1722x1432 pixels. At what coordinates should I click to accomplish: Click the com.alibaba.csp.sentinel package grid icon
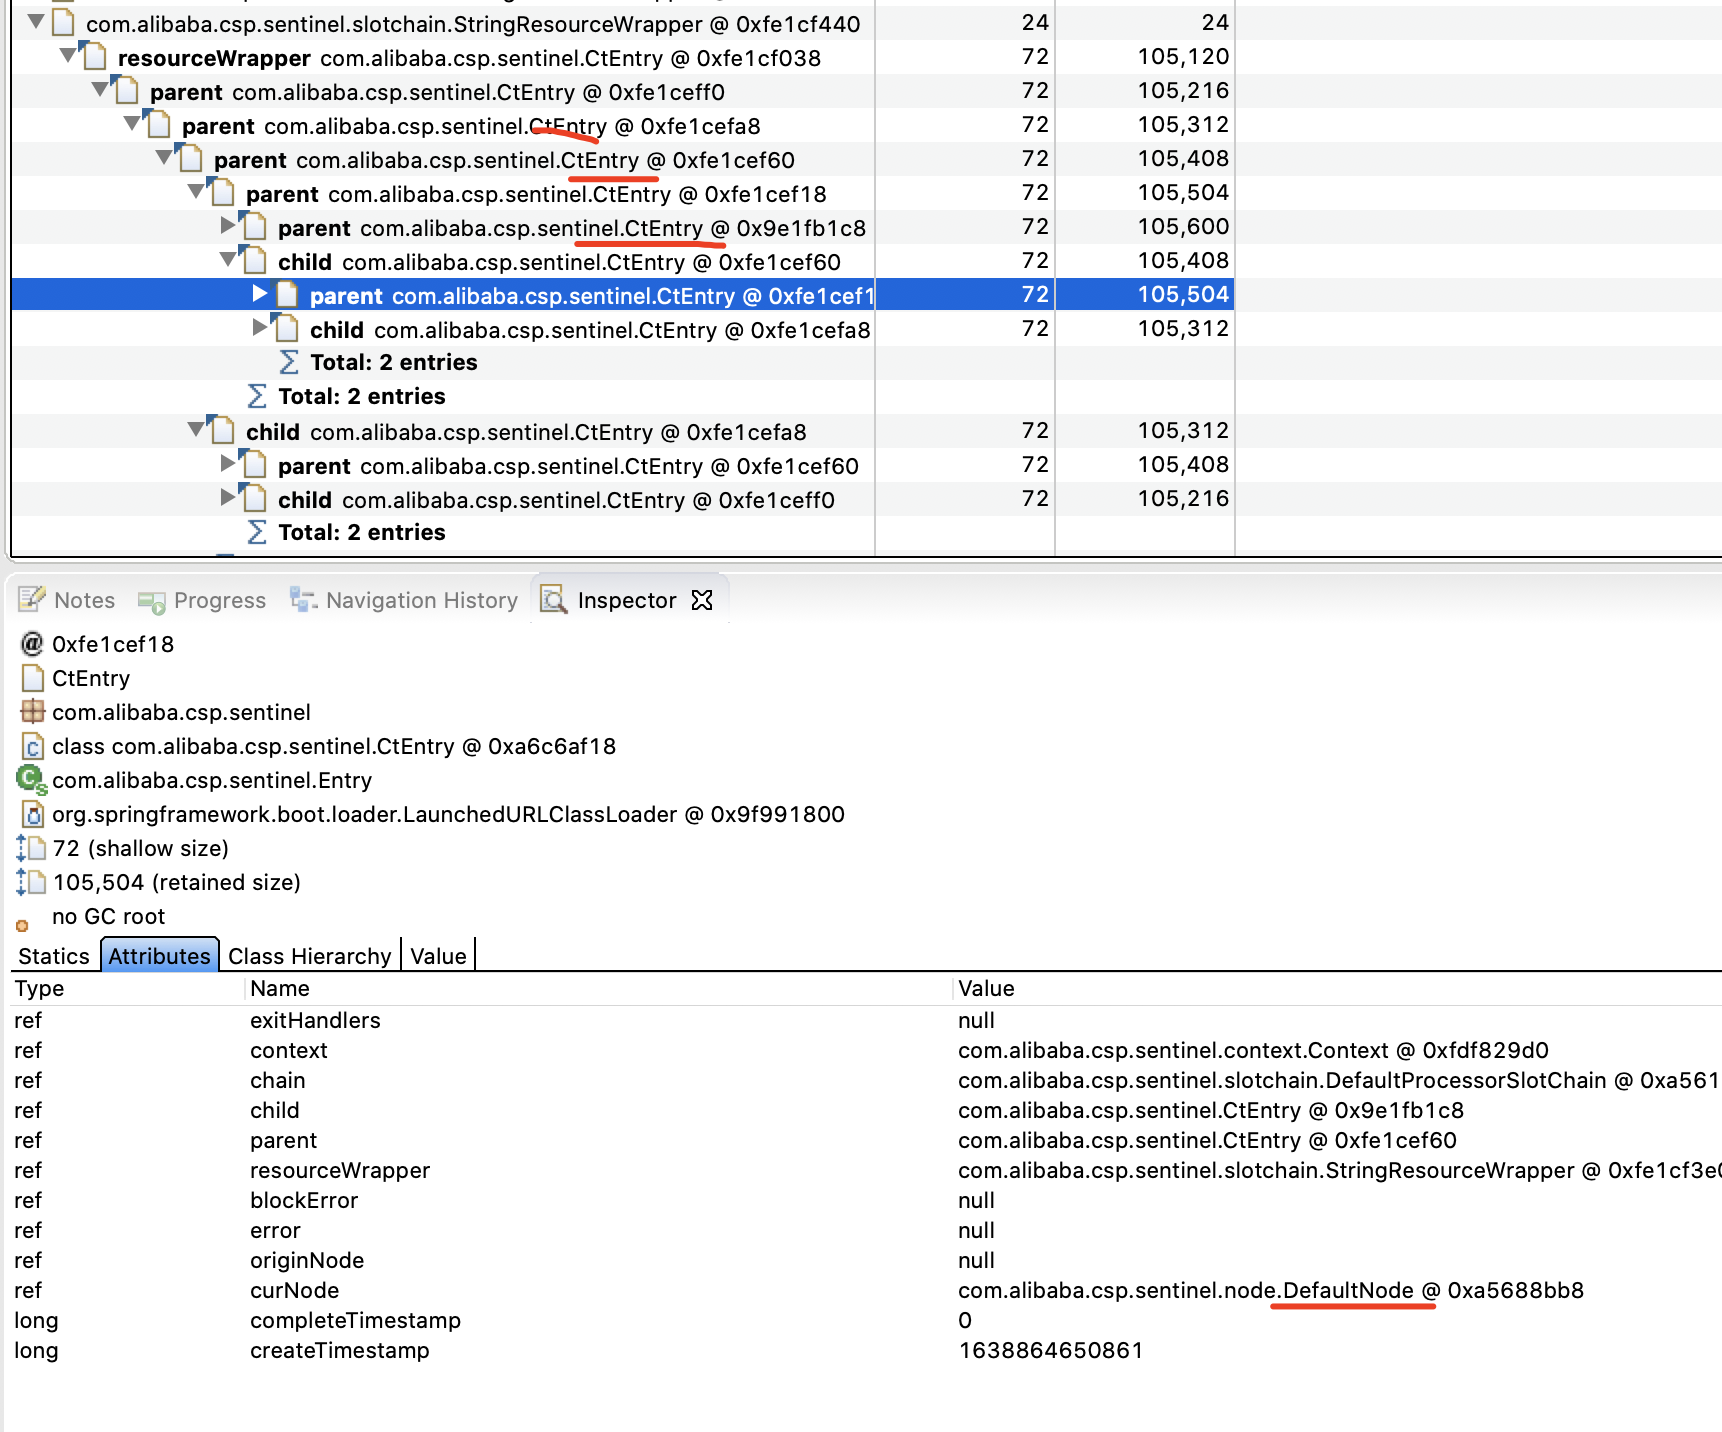pos(32,711)
